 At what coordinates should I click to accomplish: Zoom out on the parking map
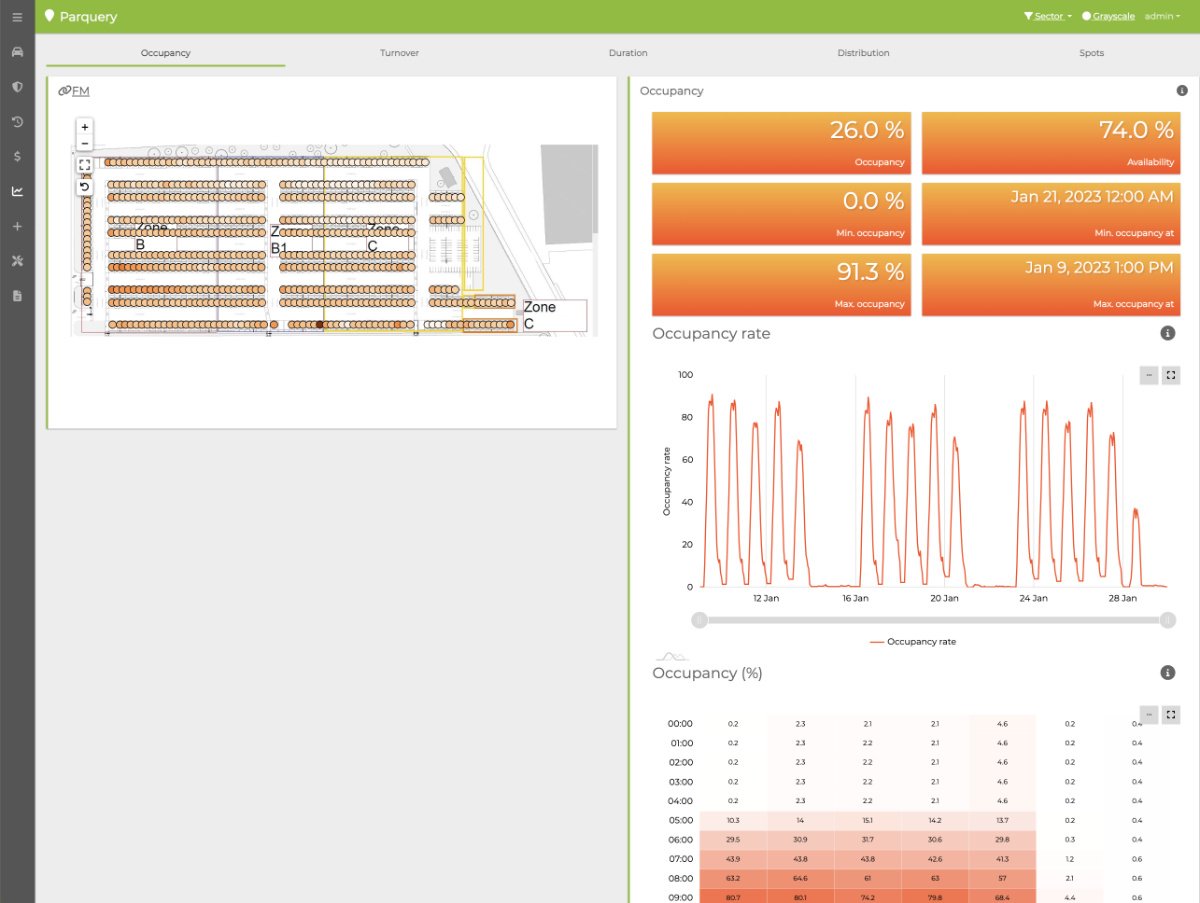(85, 143)
